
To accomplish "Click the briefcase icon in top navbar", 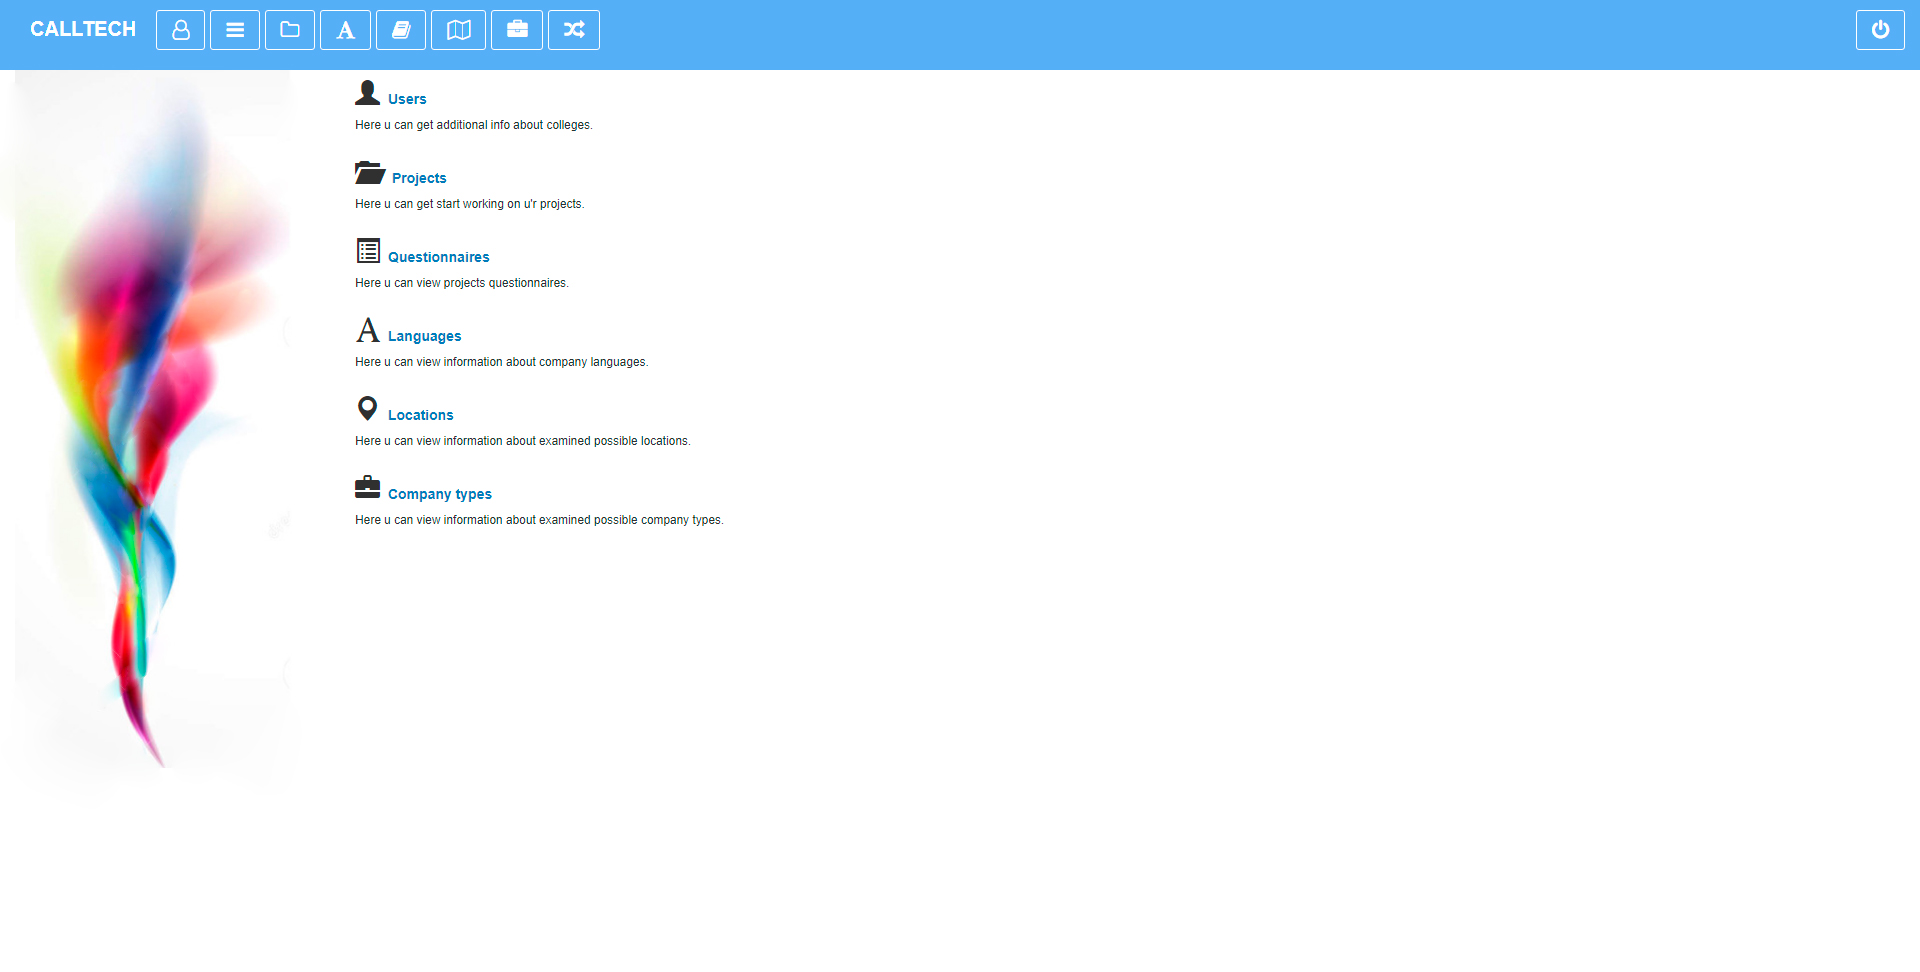I will (x=517, y=30).
